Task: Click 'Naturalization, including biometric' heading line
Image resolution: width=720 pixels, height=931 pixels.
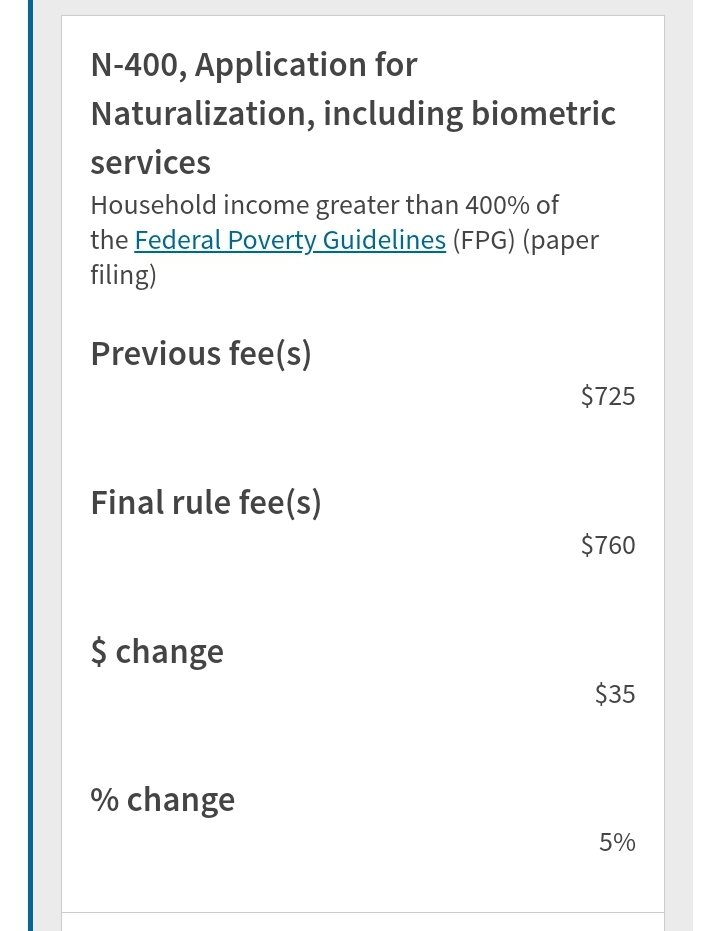Action: pos(353,114)
